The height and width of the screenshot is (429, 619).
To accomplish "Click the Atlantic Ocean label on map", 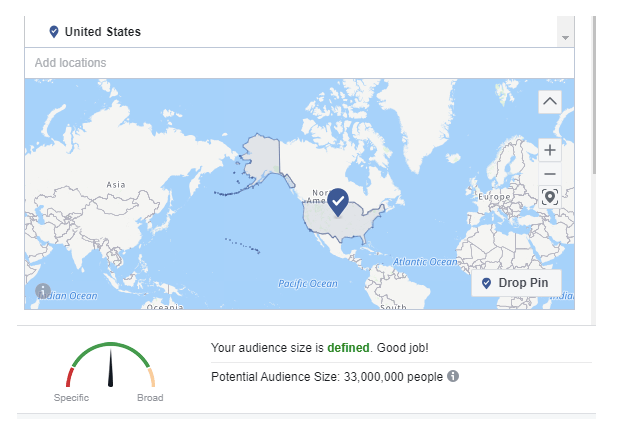I will click(425, 262).
